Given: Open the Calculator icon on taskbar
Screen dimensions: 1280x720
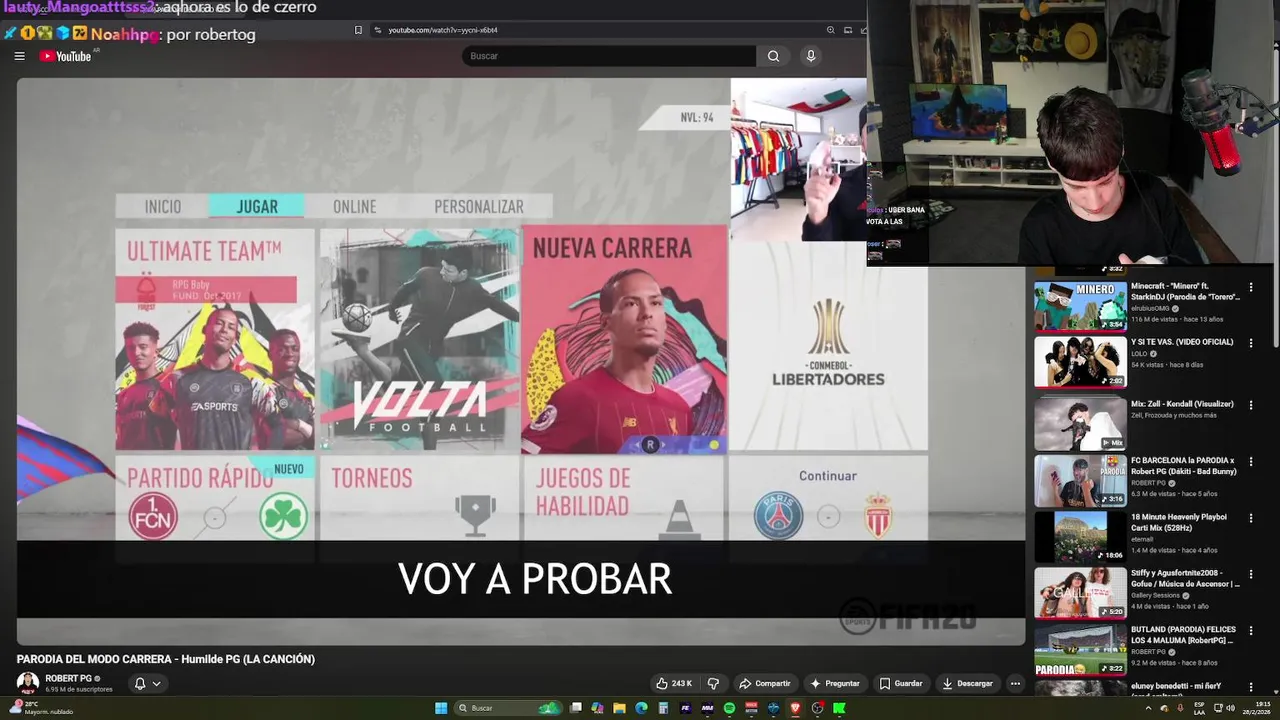Looking at the screenshot, I should pos(663,708).
